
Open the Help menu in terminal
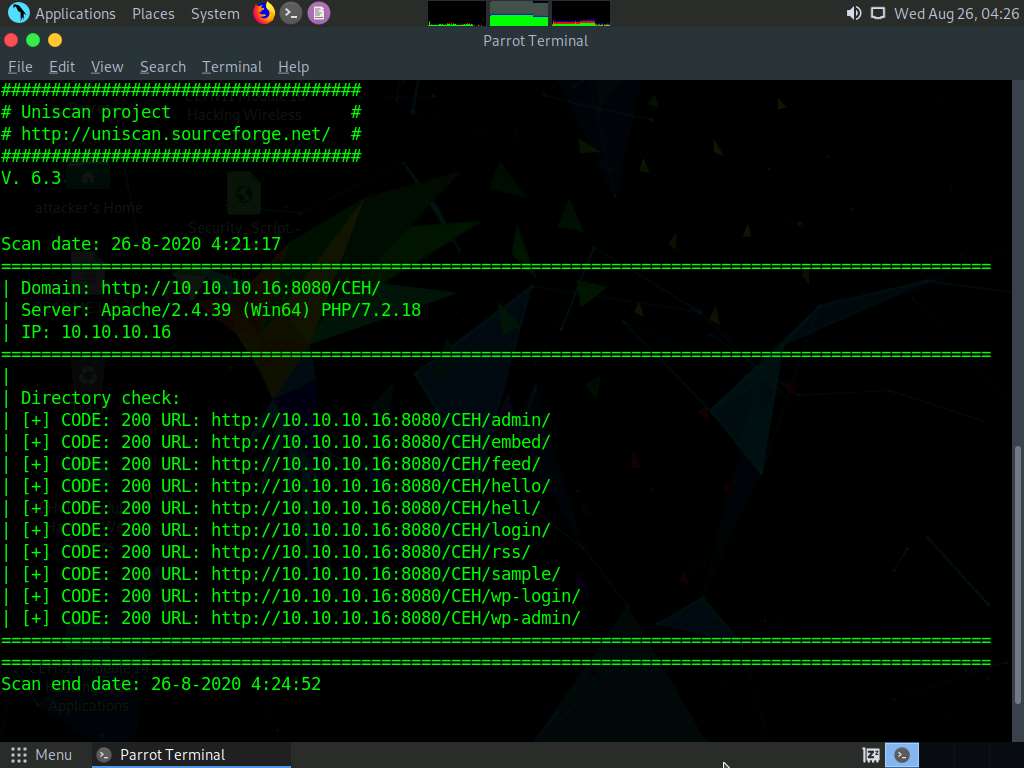[x=293, y=67]
